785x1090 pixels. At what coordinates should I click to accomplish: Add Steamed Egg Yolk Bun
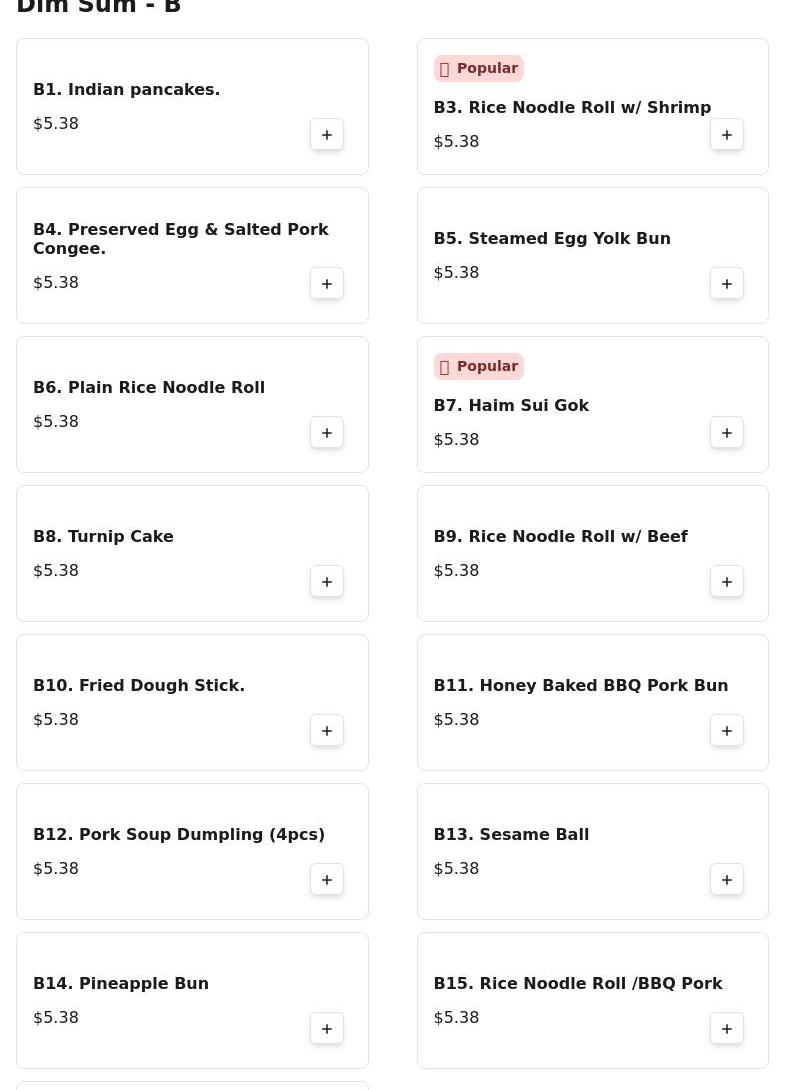point(727,284)
